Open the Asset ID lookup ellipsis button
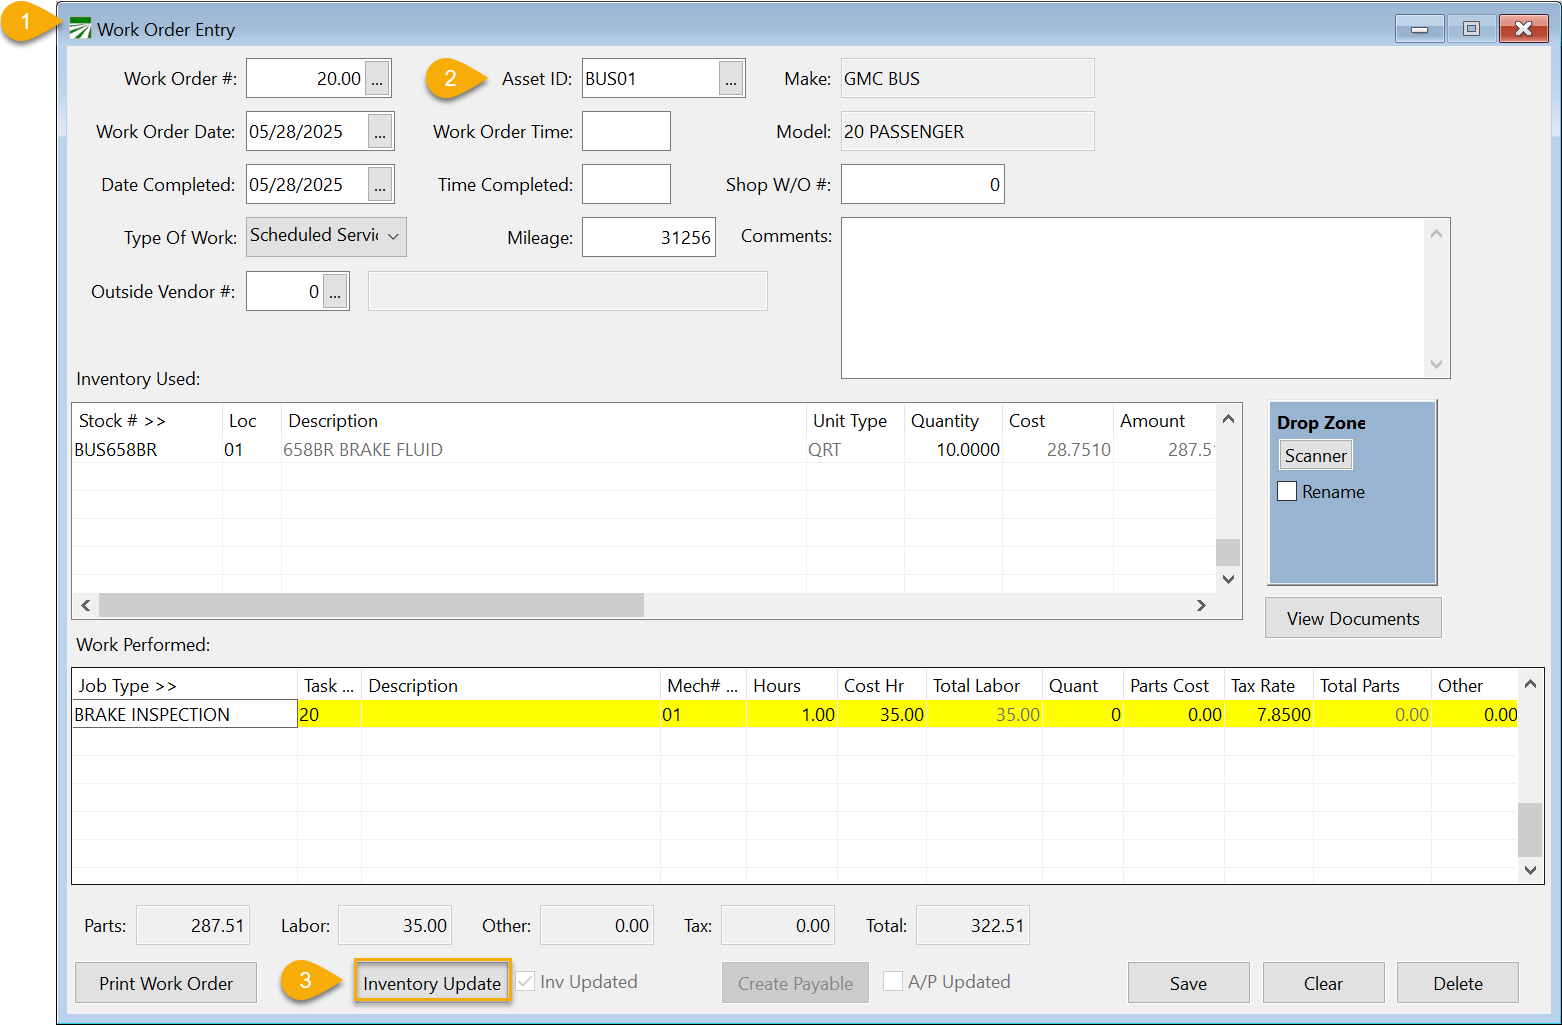Image resolution: width=1562 pixels, height=1025 pixels. coord(731,79)
